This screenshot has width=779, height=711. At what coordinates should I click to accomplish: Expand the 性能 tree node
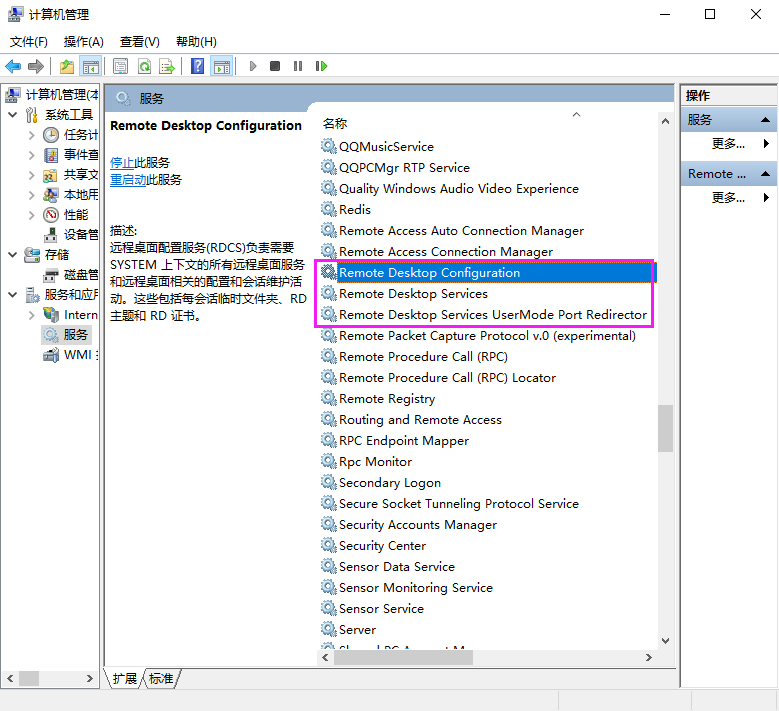click(x=32, y=215)
